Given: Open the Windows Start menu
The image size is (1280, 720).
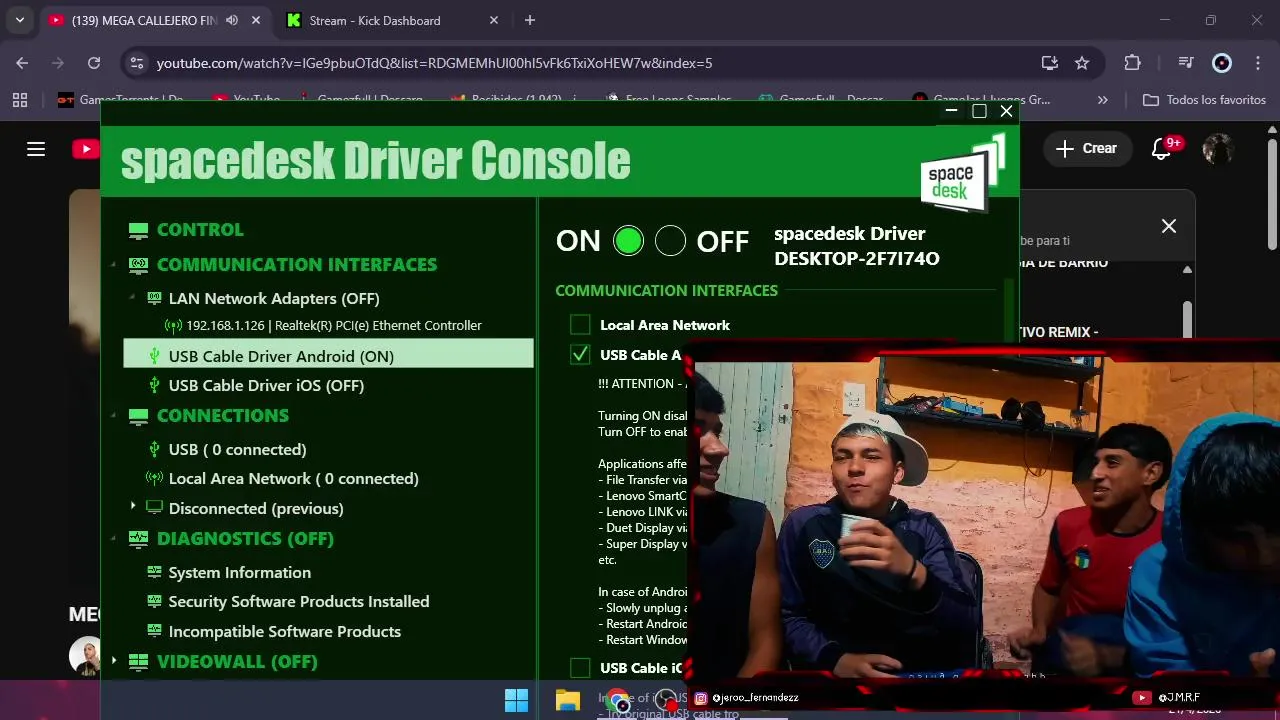Looking at the screenshot, I should pos(516,700).
